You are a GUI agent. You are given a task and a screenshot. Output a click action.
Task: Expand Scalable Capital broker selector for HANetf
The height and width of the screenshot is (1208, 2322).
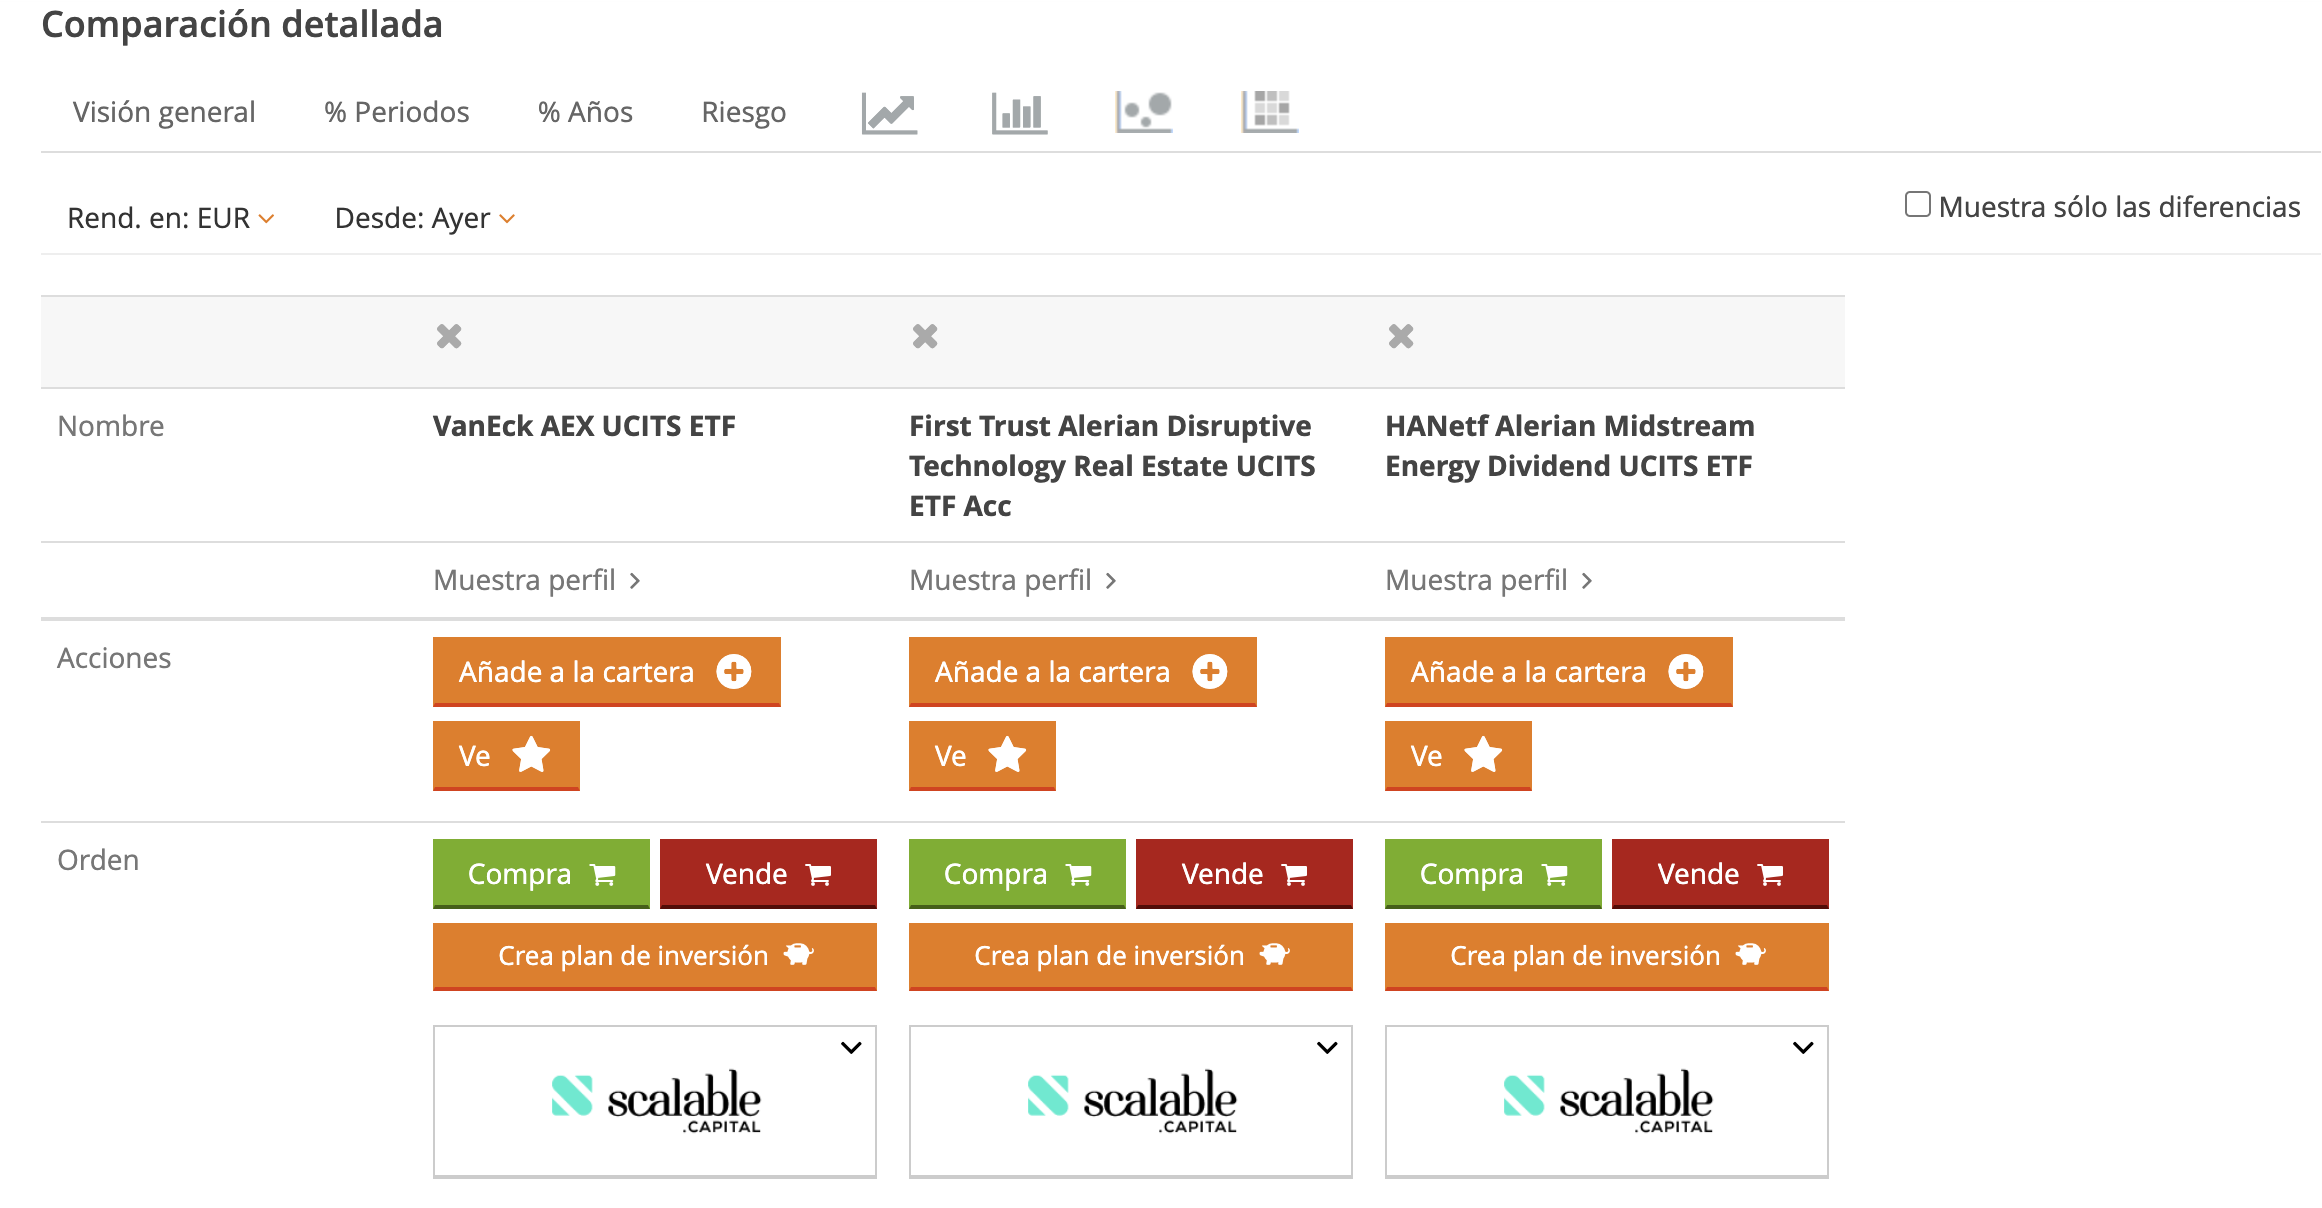point(1803,1048)
